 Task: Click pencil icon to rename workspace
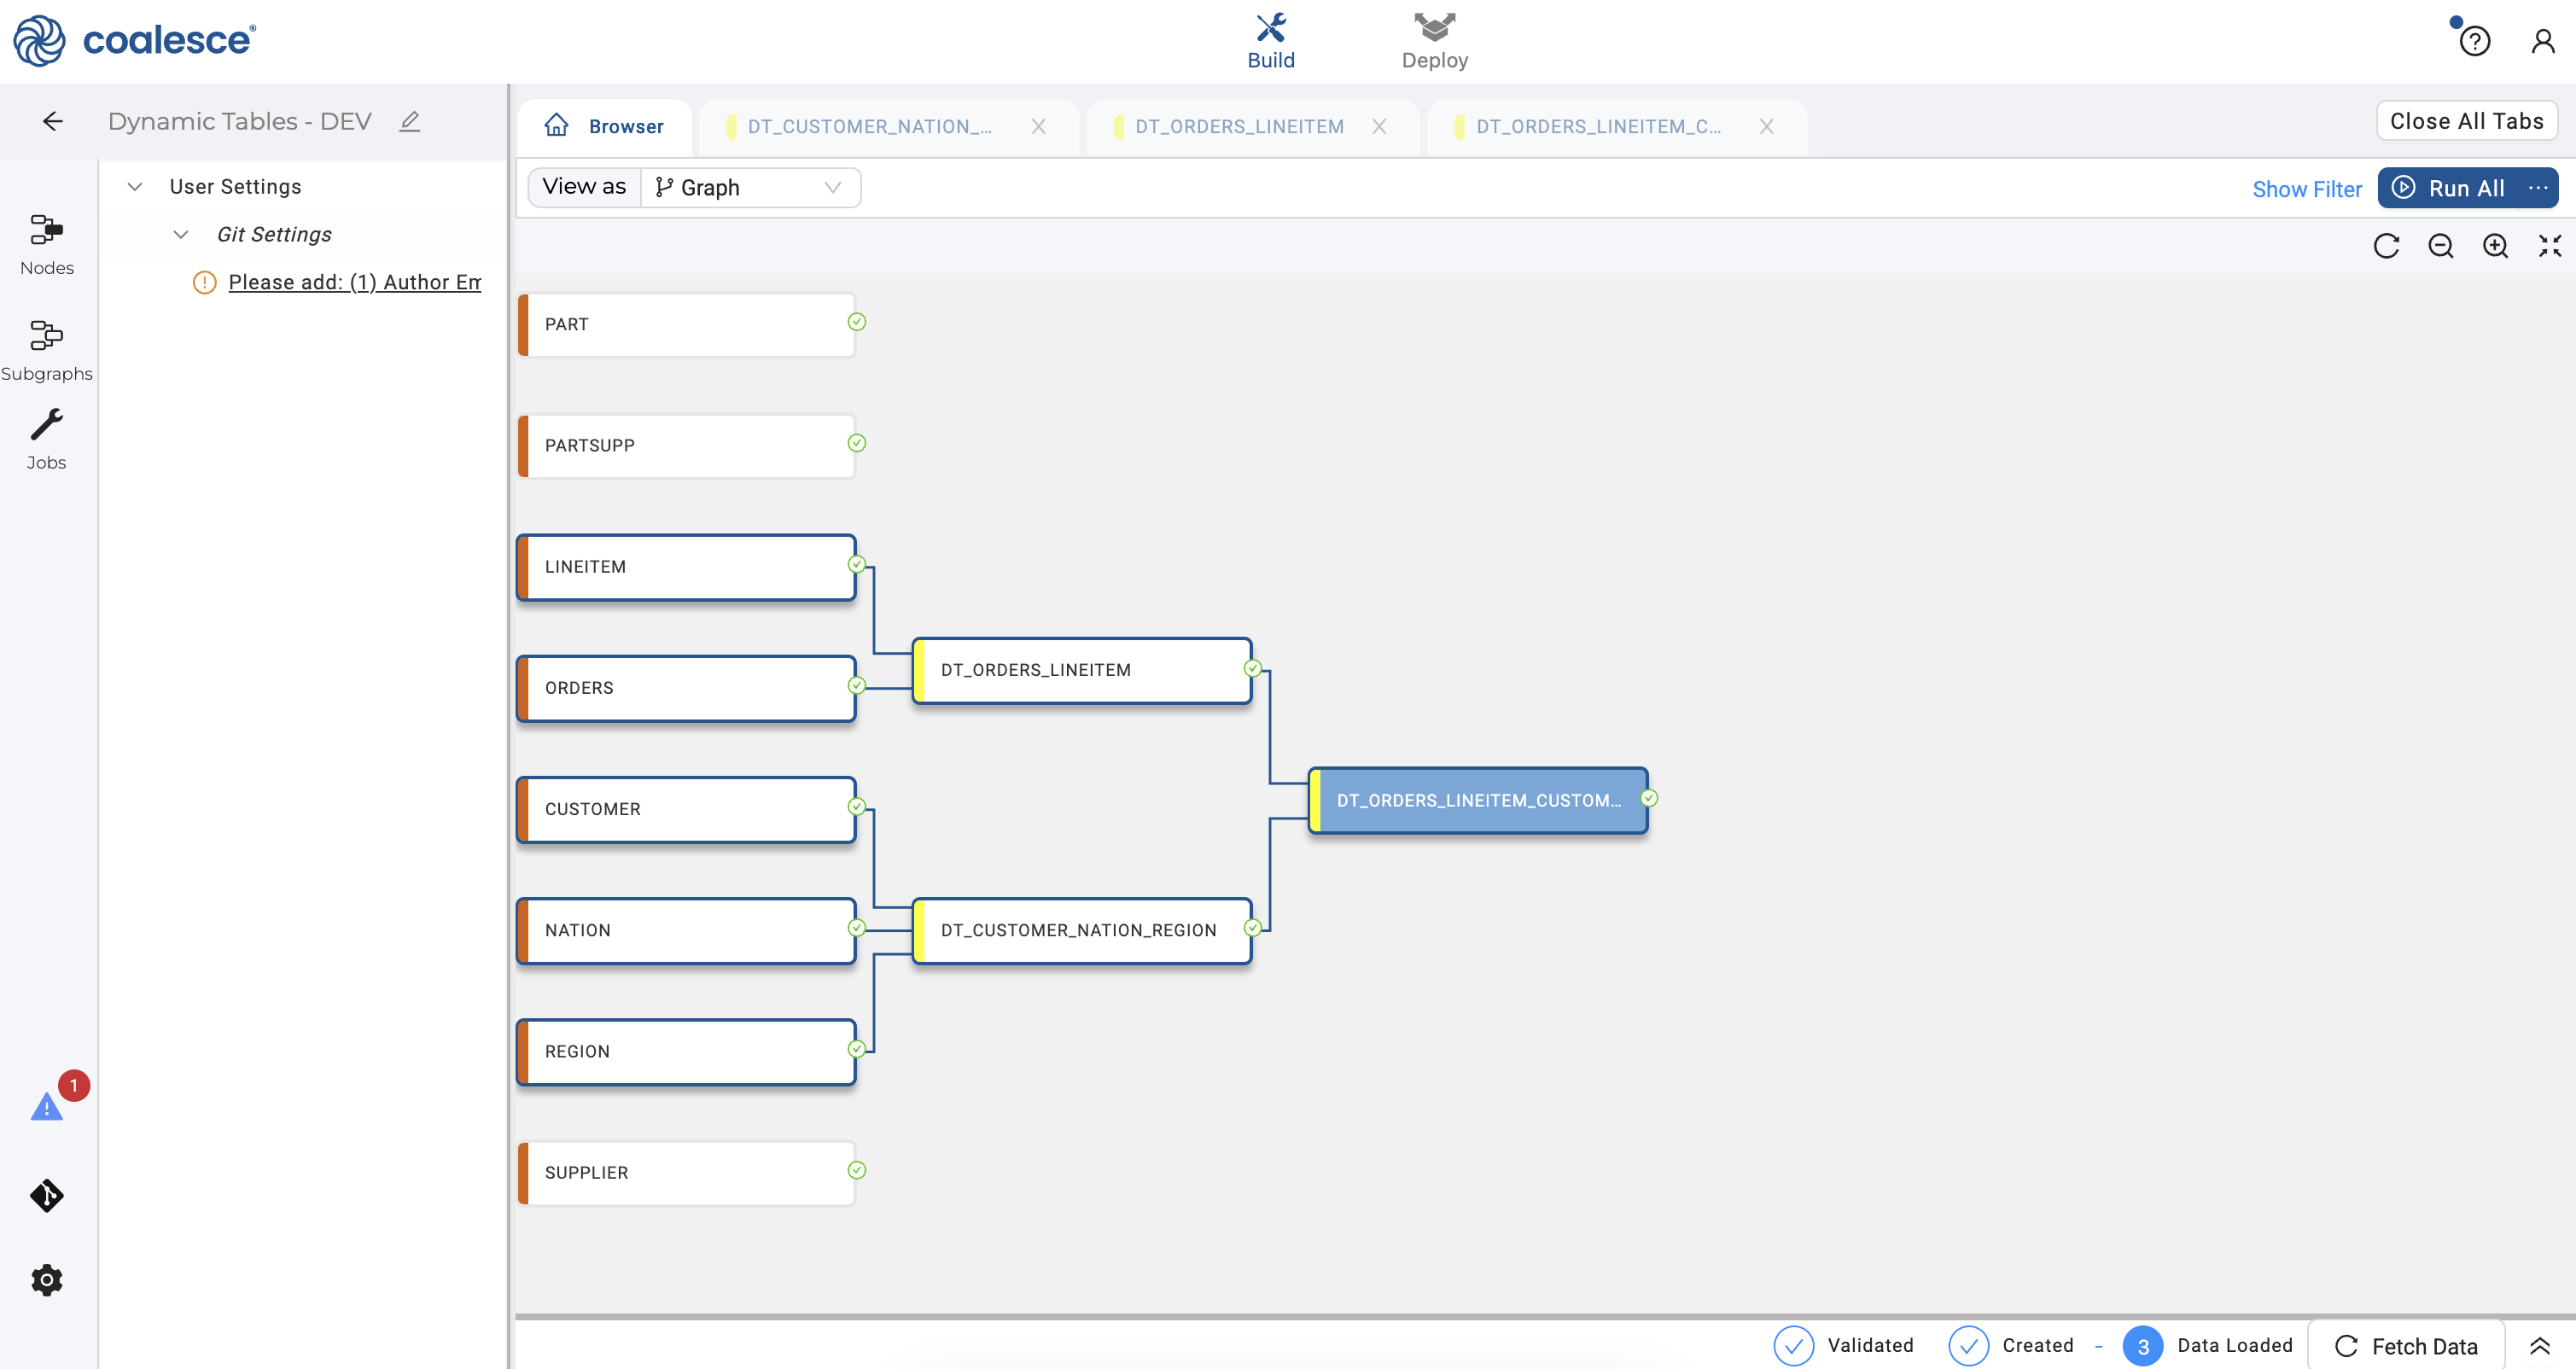point(409,121)
